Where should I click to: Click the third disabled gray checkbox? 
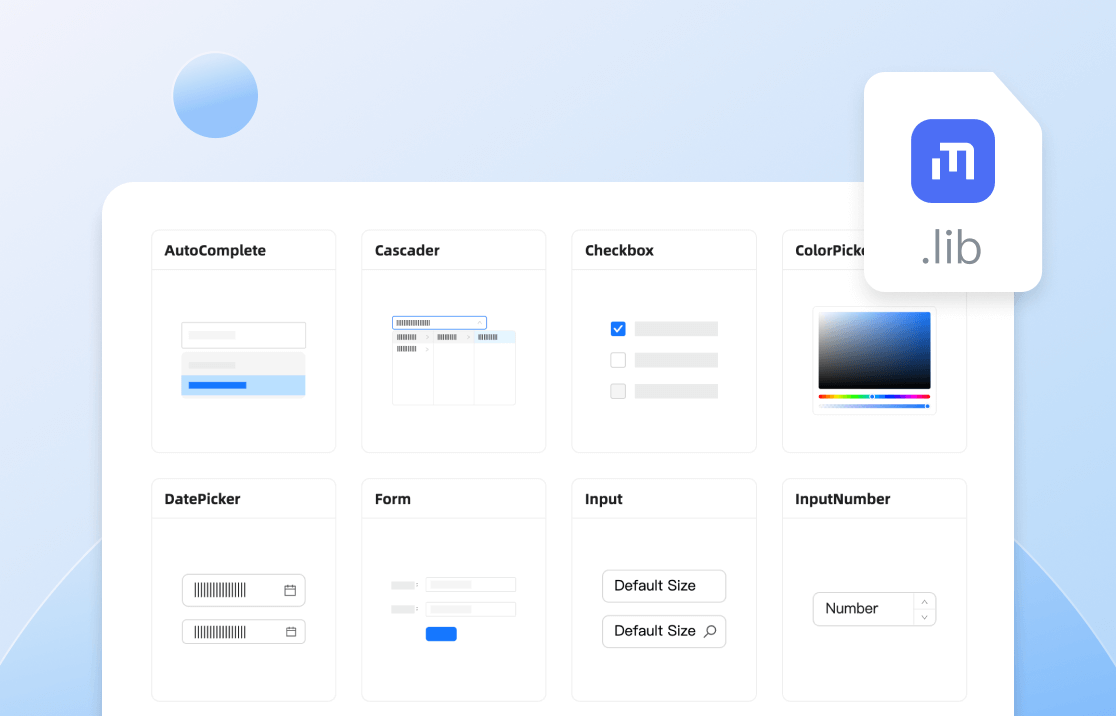point(618,391)
